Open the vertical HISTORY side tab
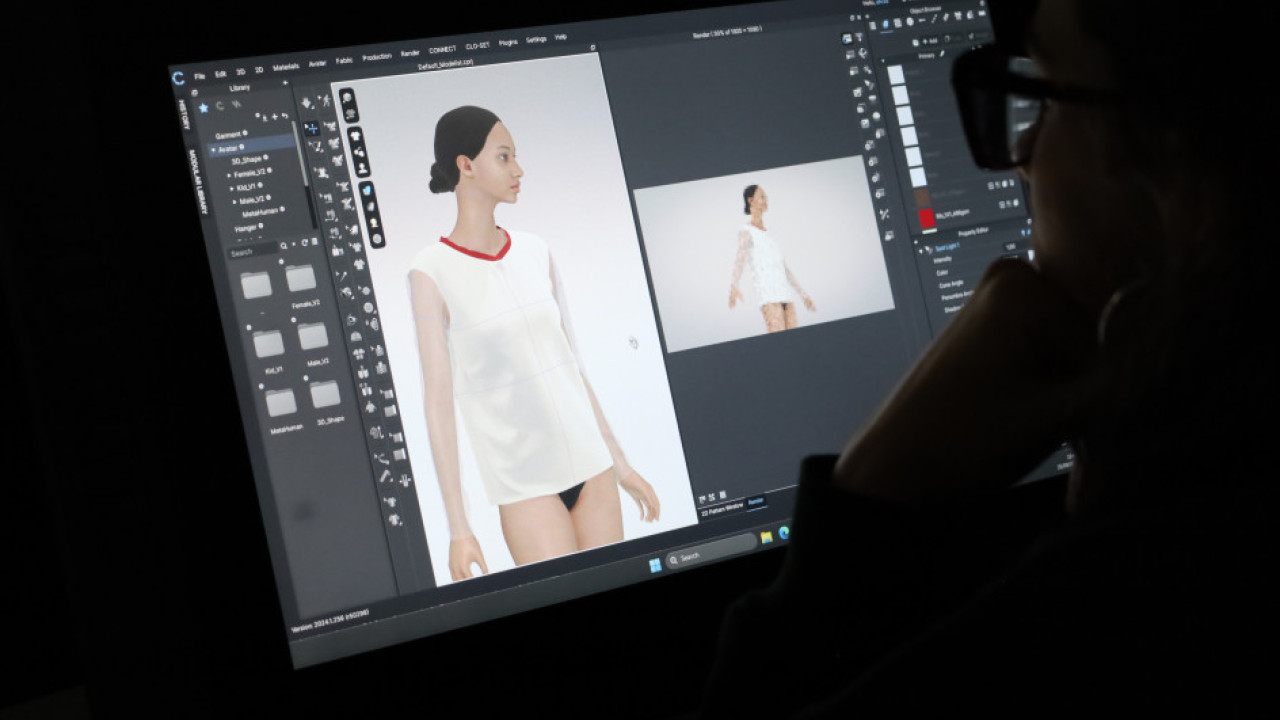 click(x=183, y=113)
